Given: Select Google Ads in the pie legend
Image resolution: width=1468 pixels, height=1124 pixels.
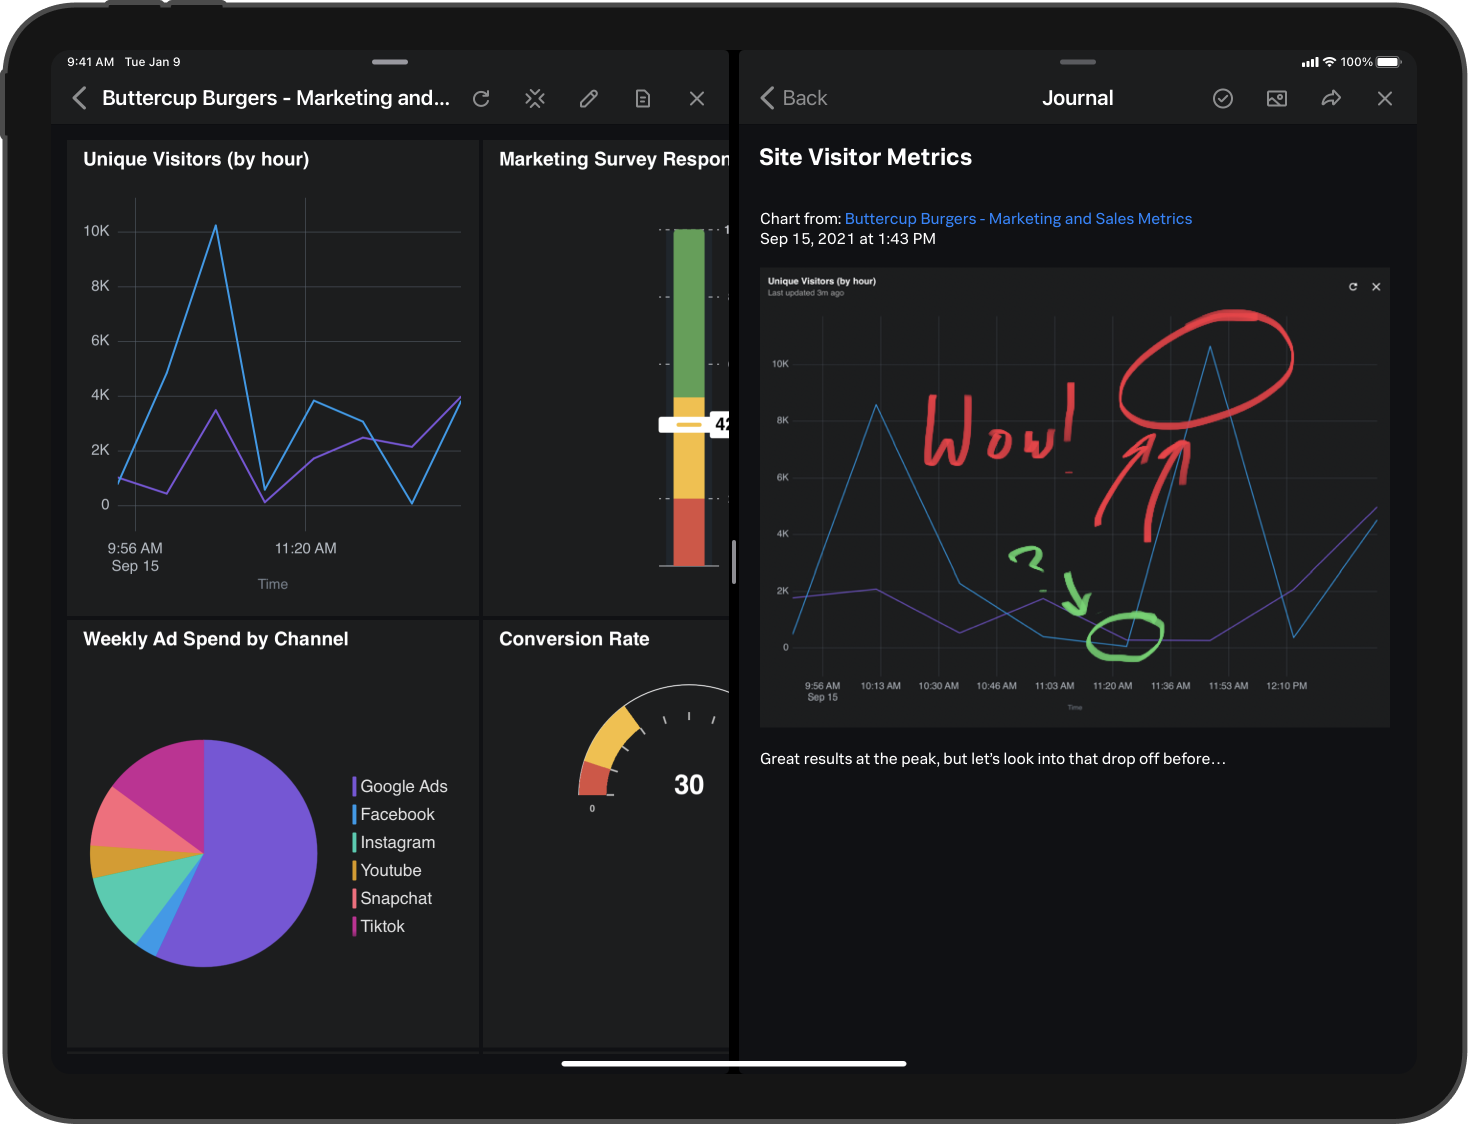Looking at the screenshot, I should (x=400, y=786).
